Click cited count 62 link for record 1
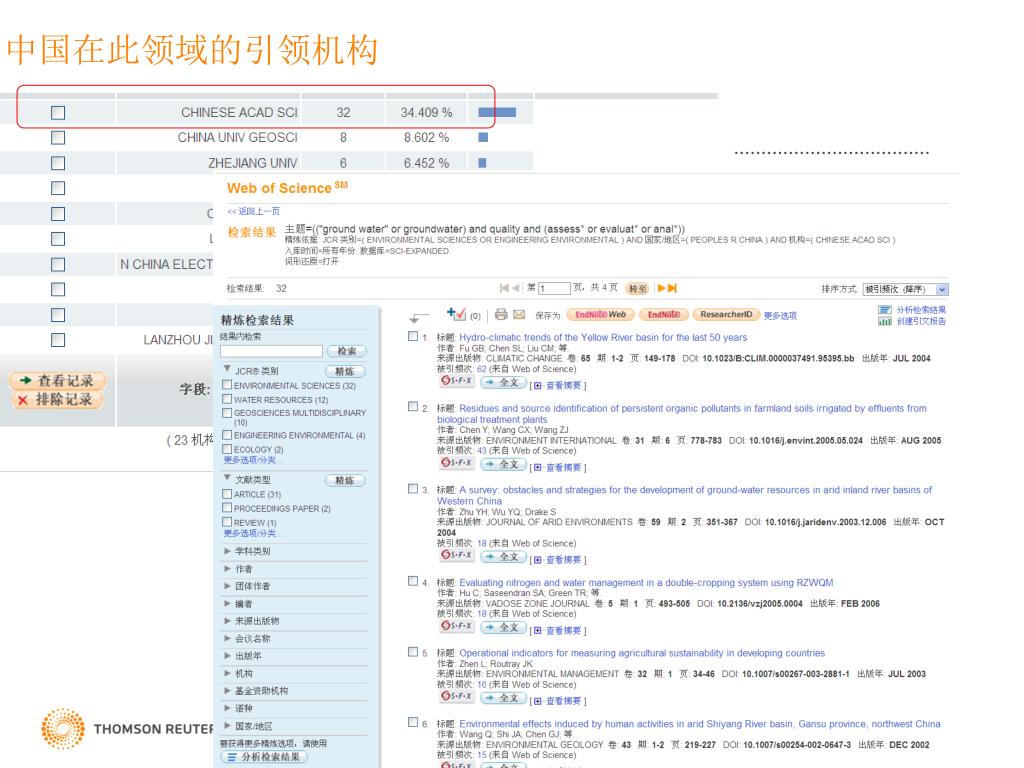This screenshot has height=768, width=1024. [x=482, y=369]
